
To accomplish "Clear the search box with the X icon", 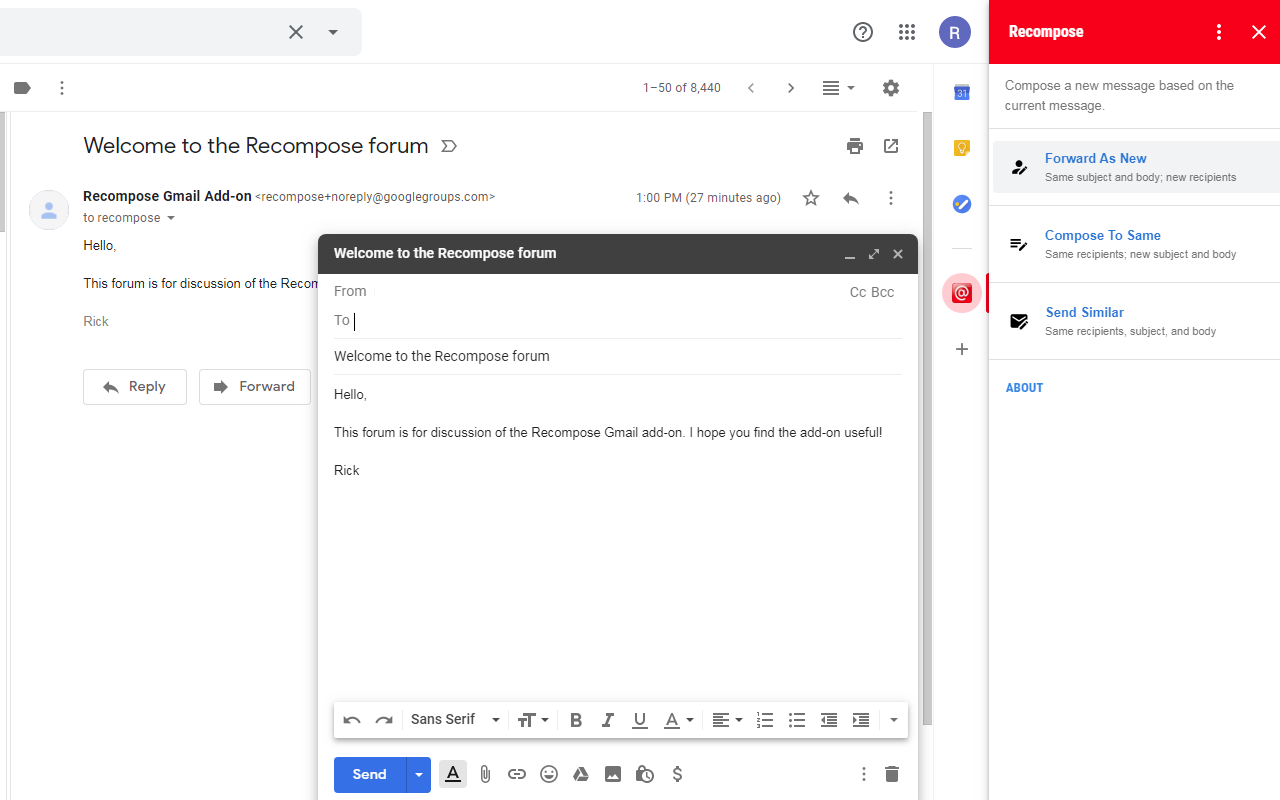I will click(296, 32).
